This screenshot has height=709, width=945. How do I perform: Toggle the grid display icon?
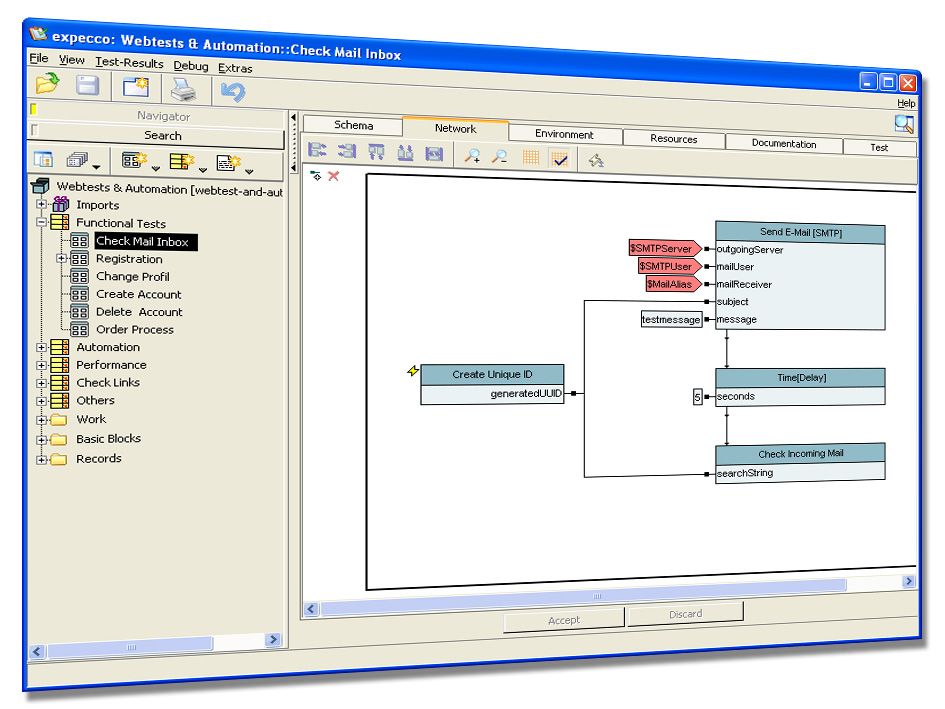point(531,157)
